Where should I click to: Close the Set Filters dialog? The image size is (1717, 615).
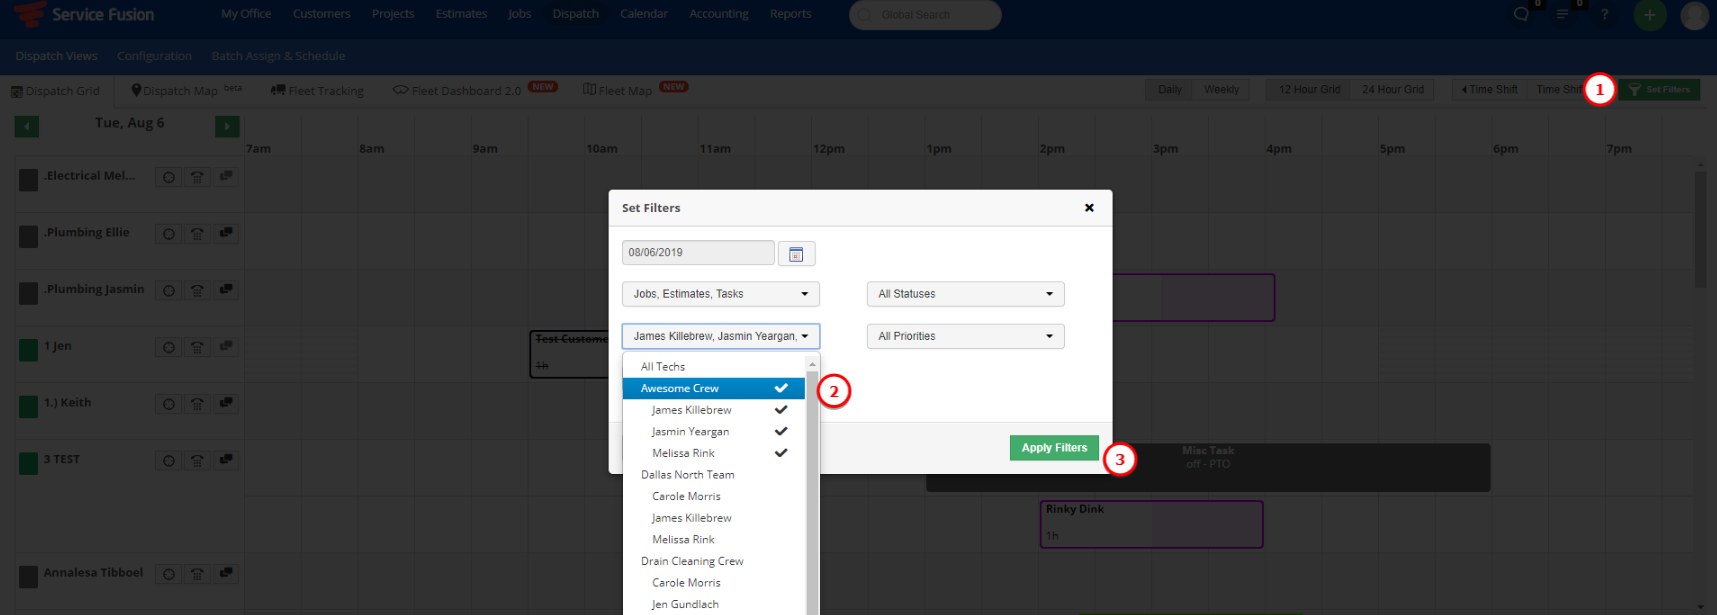[x=1089, y=208]
